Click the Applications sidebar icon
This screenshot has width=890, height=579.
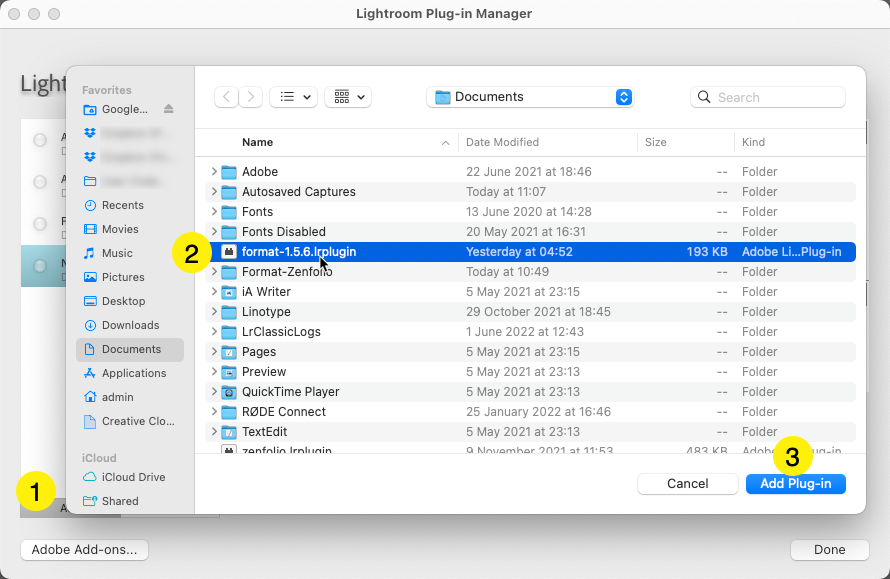pyautogui.click(x=90, y=373)
